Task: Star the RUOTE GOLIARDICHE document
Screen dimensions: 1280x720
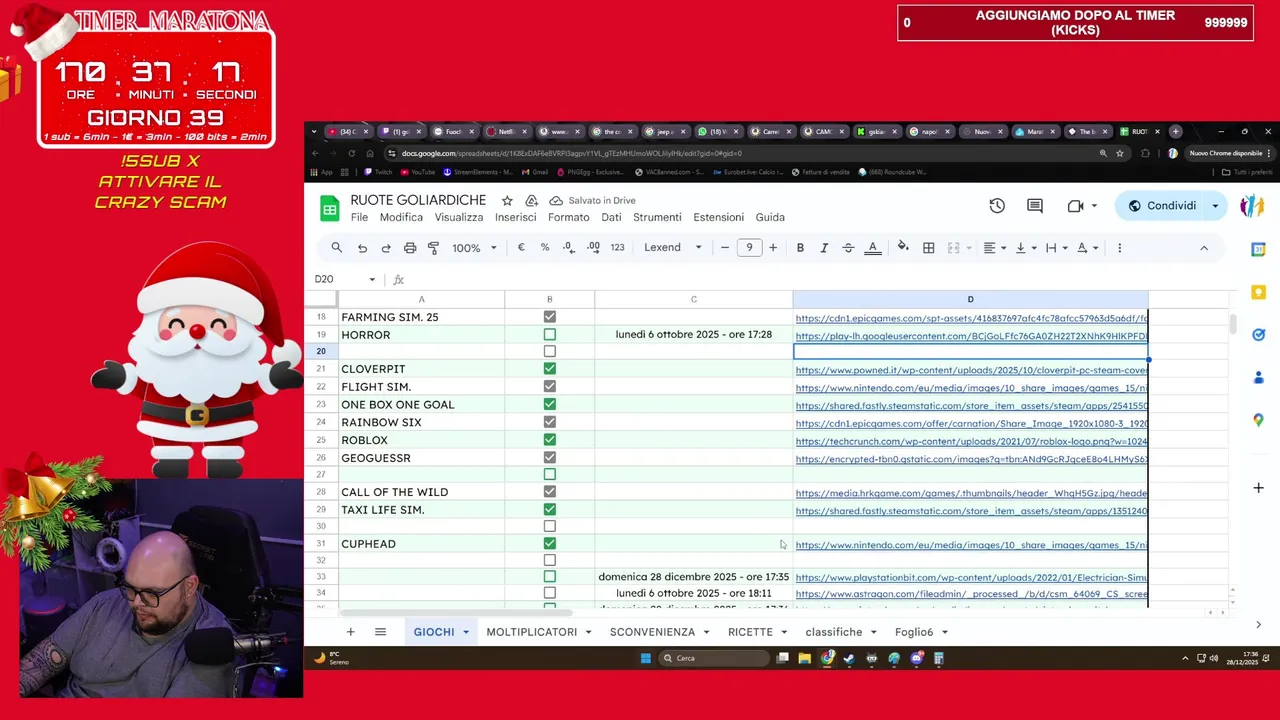Action: [507, 201]
